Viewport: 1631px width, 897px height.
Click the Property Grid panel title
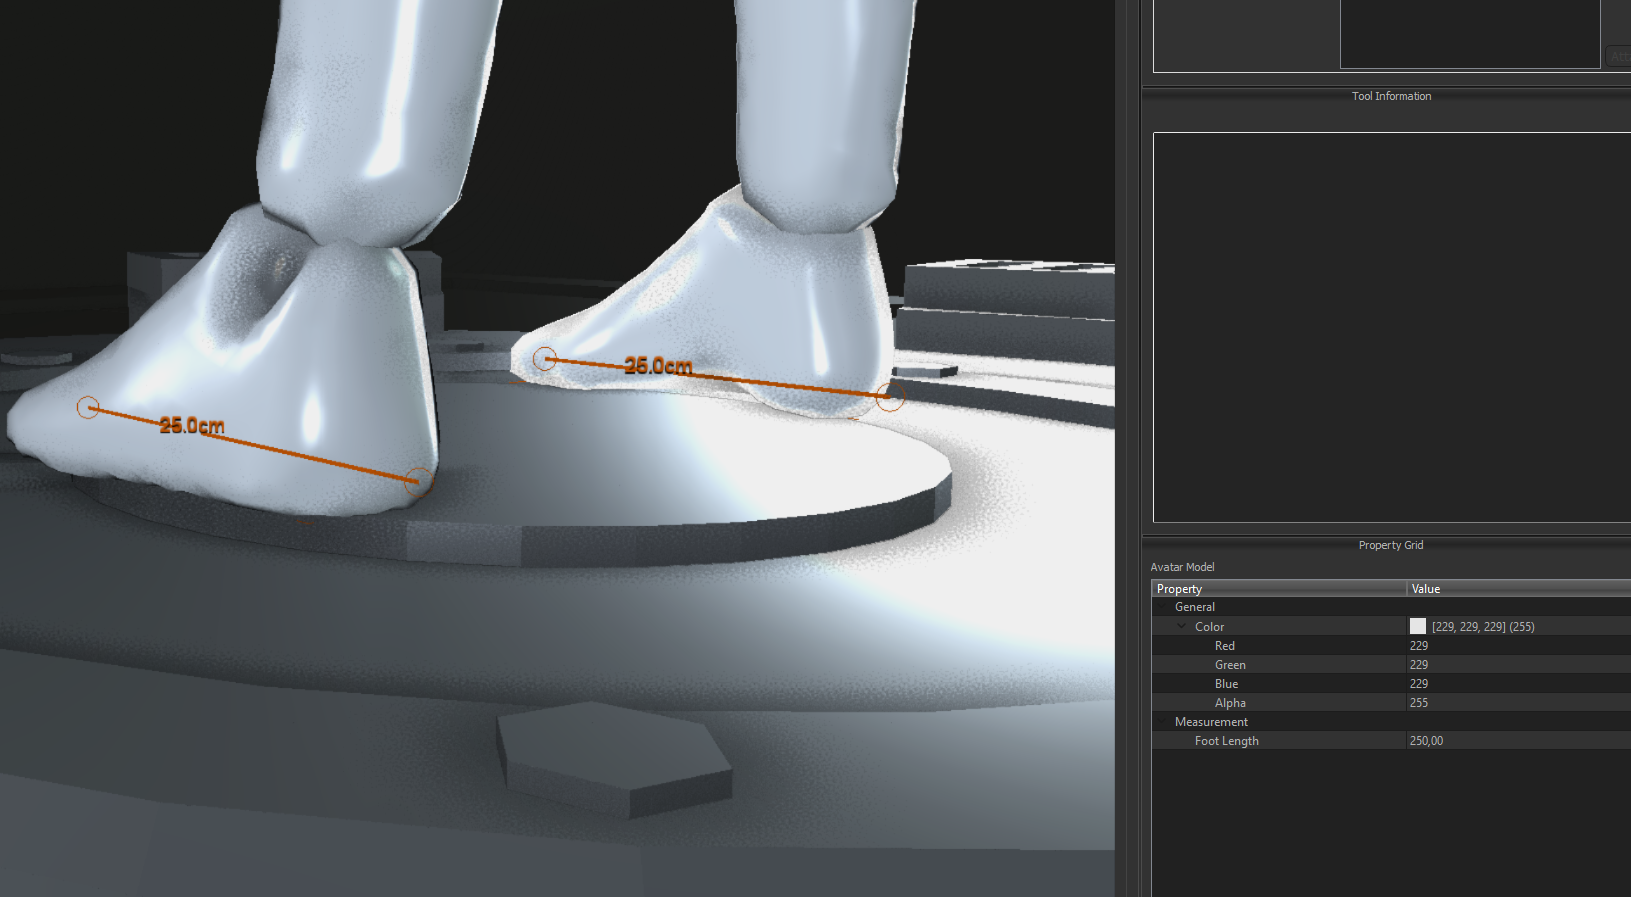(x=1390, y=545)
